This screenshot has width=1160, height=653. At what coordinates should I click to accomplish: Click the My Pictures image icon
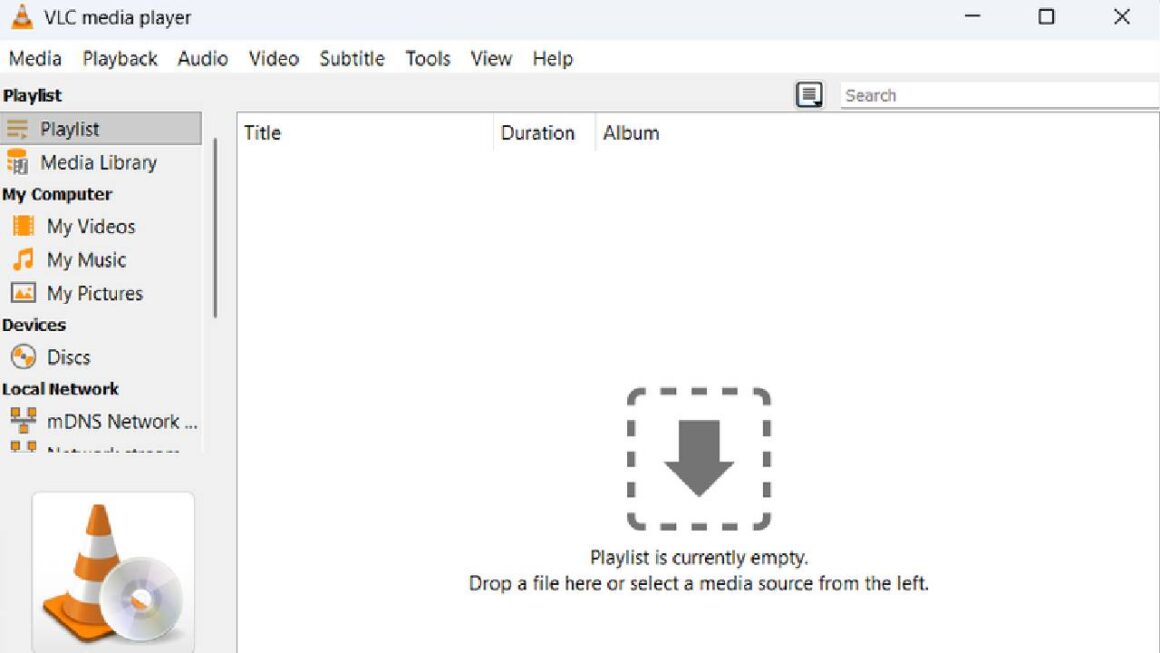[23, 293]
